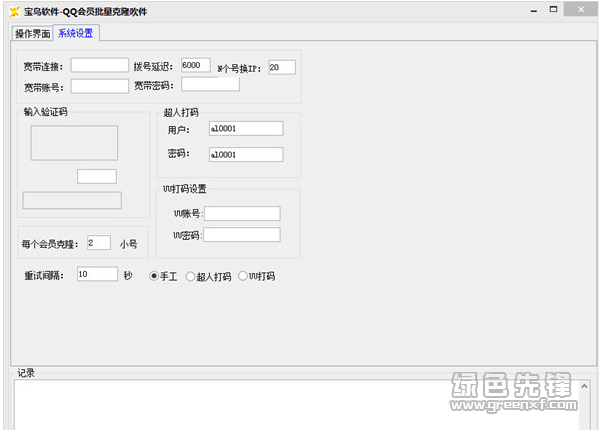Click the wide button below the captcha input
The height and width of the screenshot is (430, 599).
point(72,200)
